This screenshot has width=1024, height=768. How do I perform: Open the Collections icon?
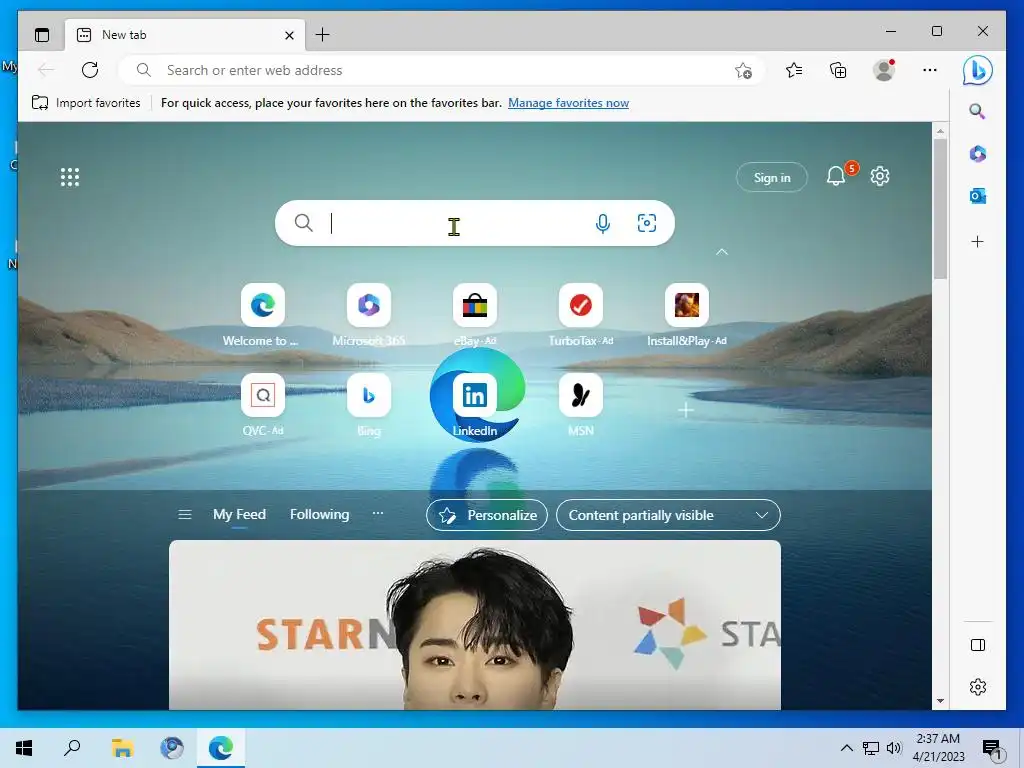coord(838,70)
